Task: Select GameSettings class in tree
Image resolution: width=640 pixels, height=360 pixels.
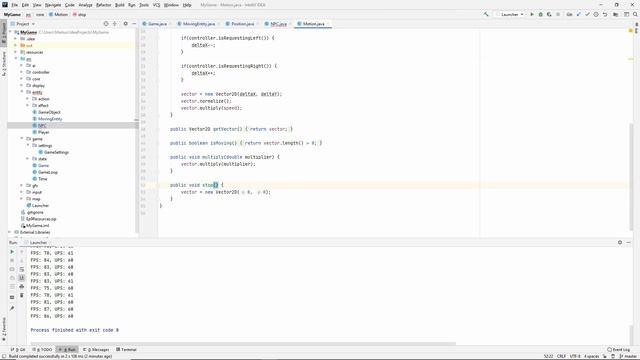Action: pos(56,152)
